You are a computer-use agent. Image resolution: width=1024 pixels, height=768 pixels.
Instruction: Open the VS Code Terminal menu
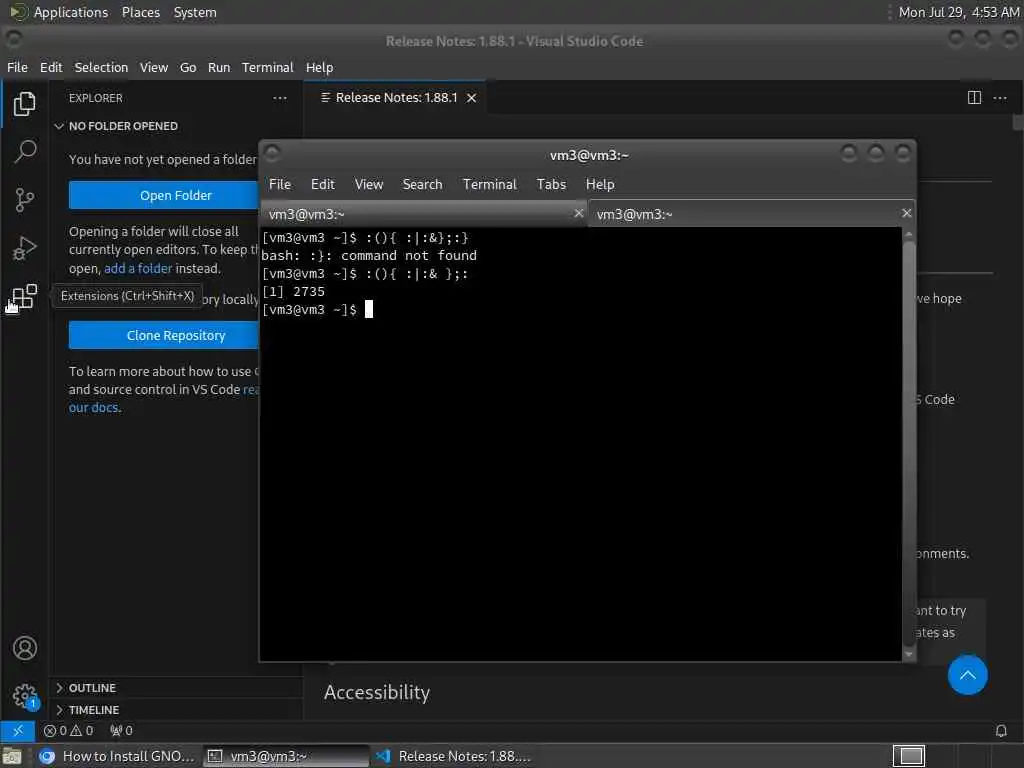click(x=267, y=67)
